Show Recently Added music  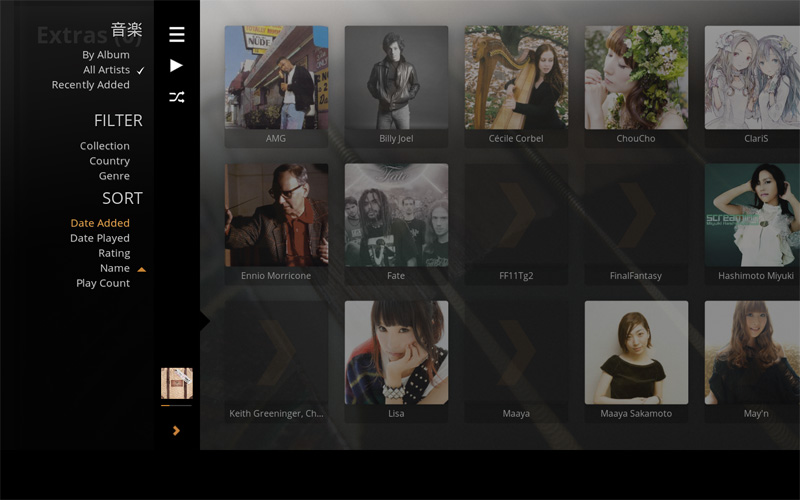click(91, 85)
